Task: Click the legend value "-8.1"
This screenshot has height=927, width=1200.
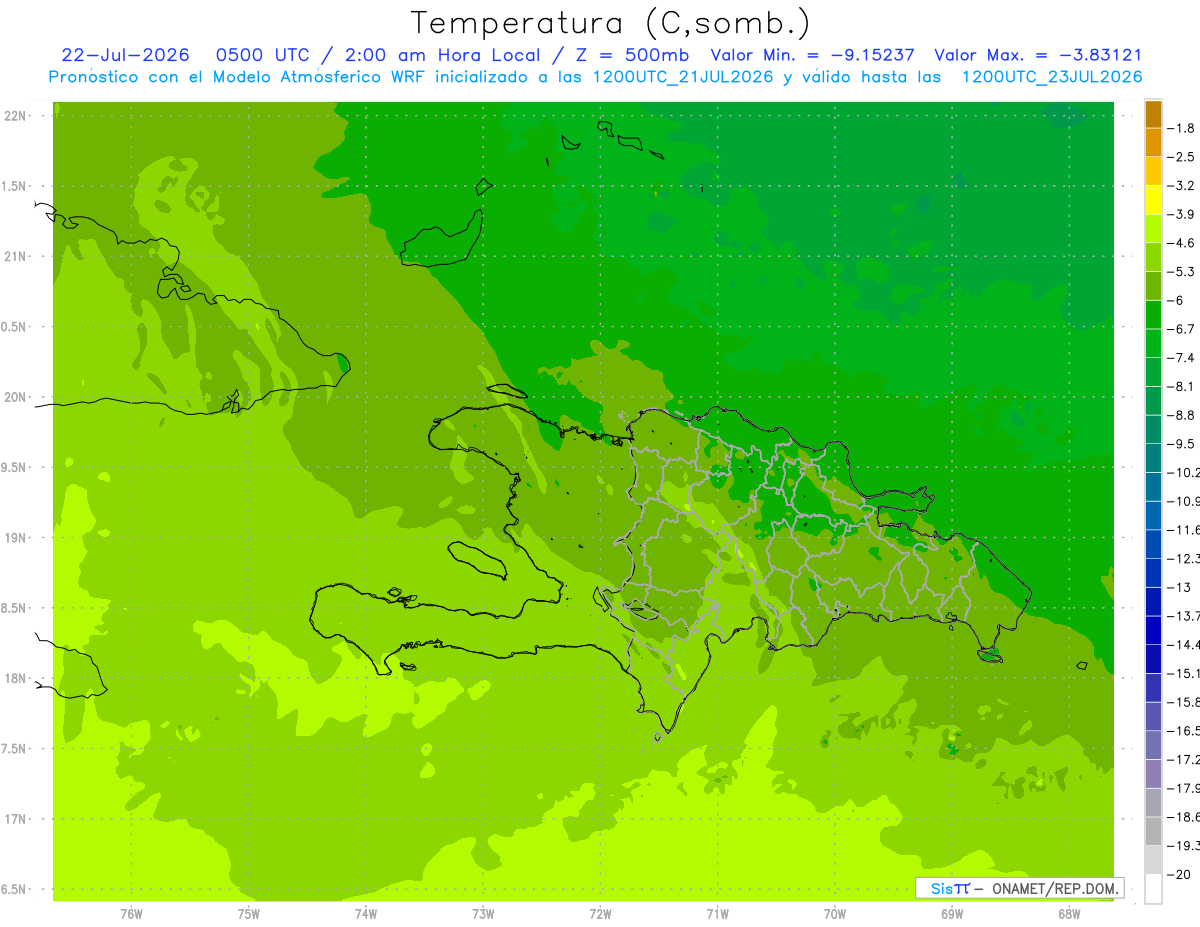Action: click(1181, 386)
